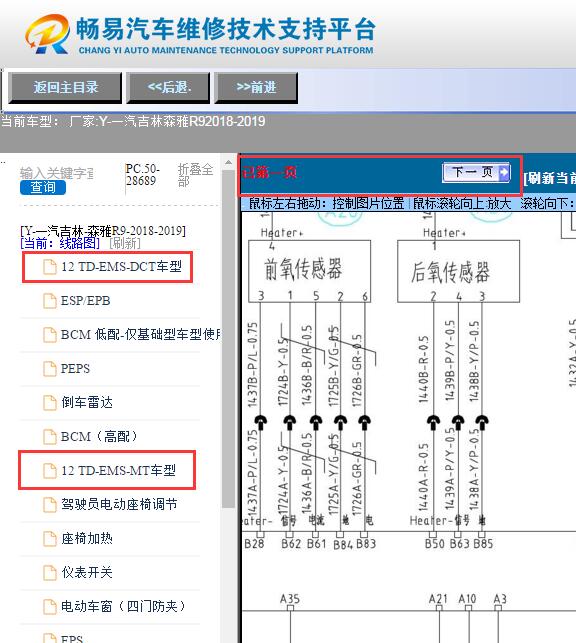
Task: Click the page icon beside 驾驶员电动座椅调节
Action: coord(50,504)
